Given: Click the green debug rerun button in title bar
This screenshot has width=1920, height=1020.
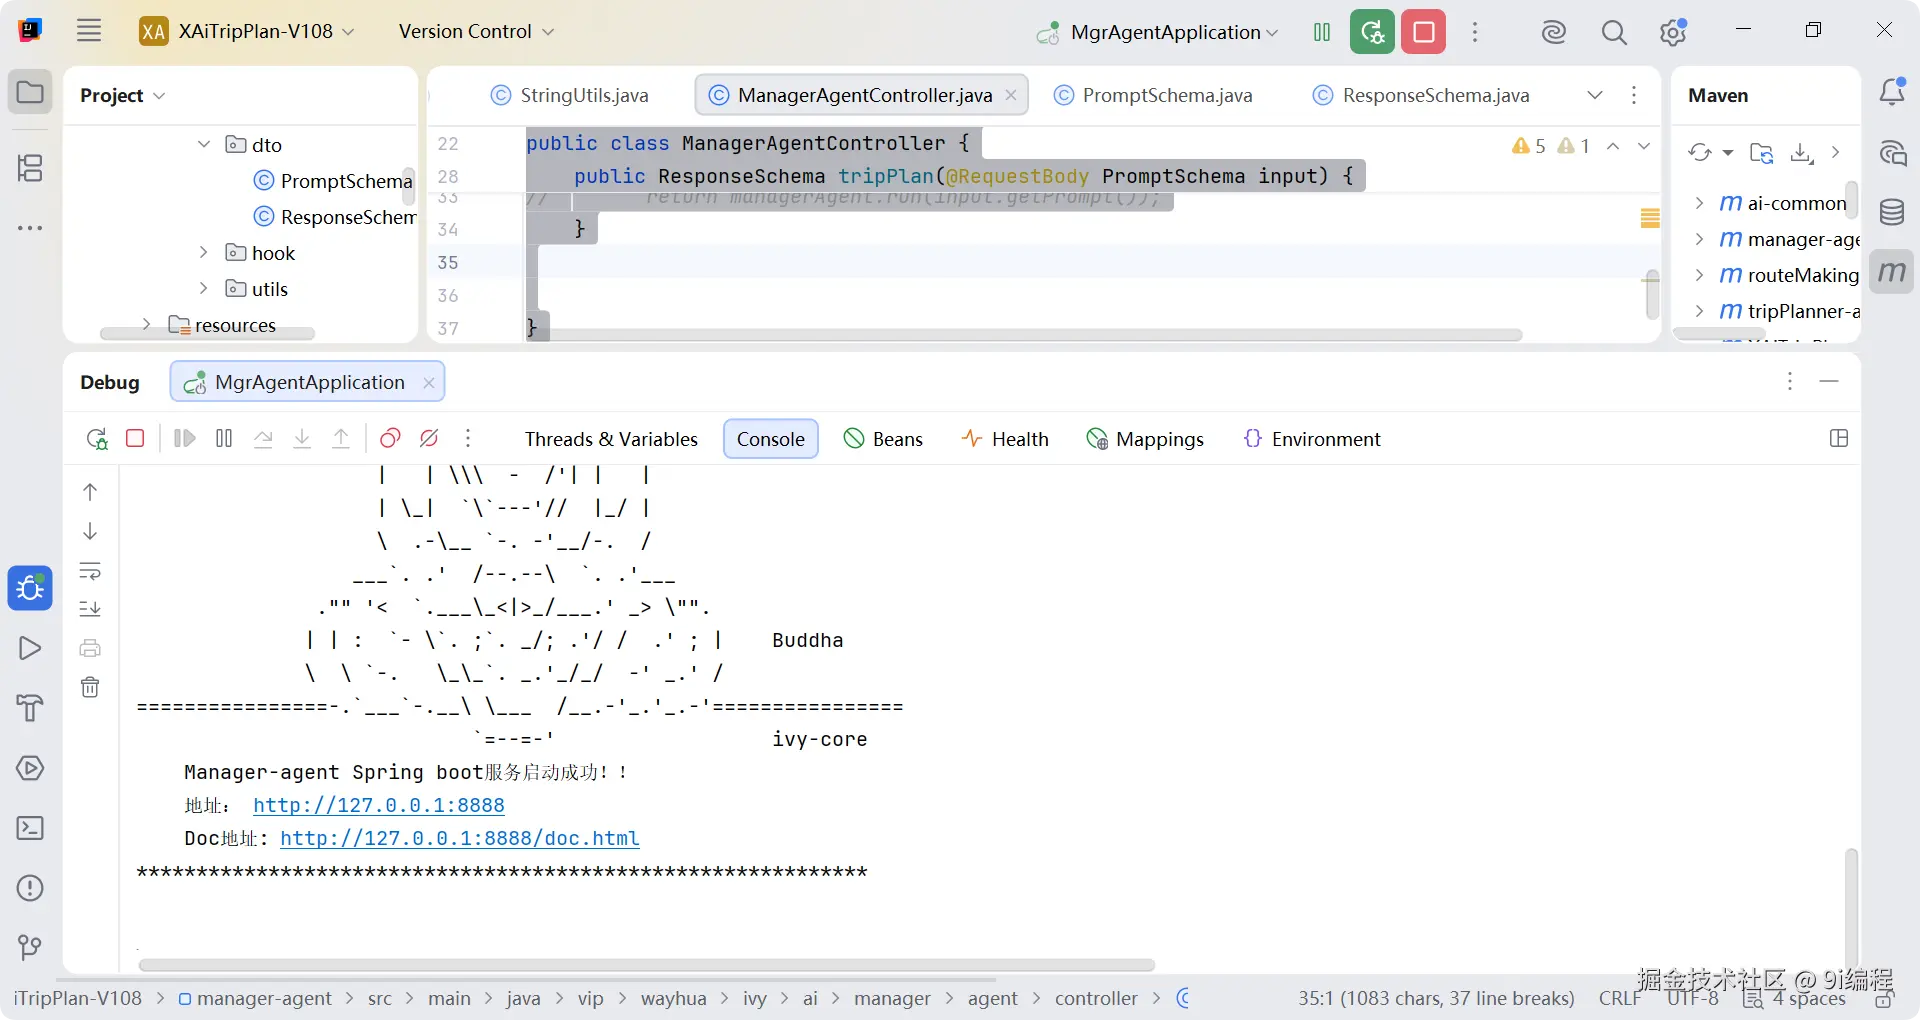Looking at the screenshot, I should (x=1372, y=32).
